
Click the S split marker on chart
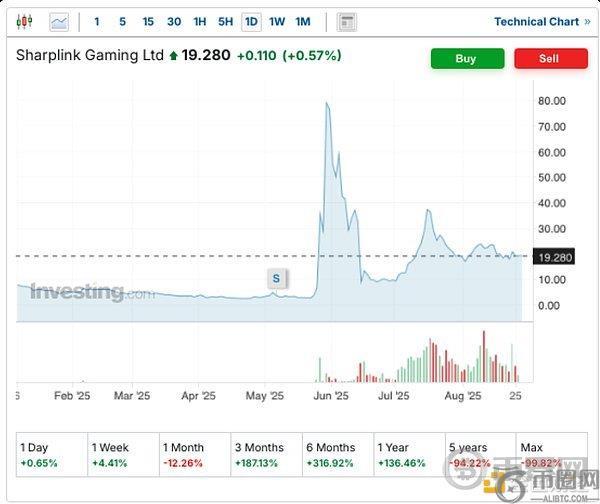276,279
